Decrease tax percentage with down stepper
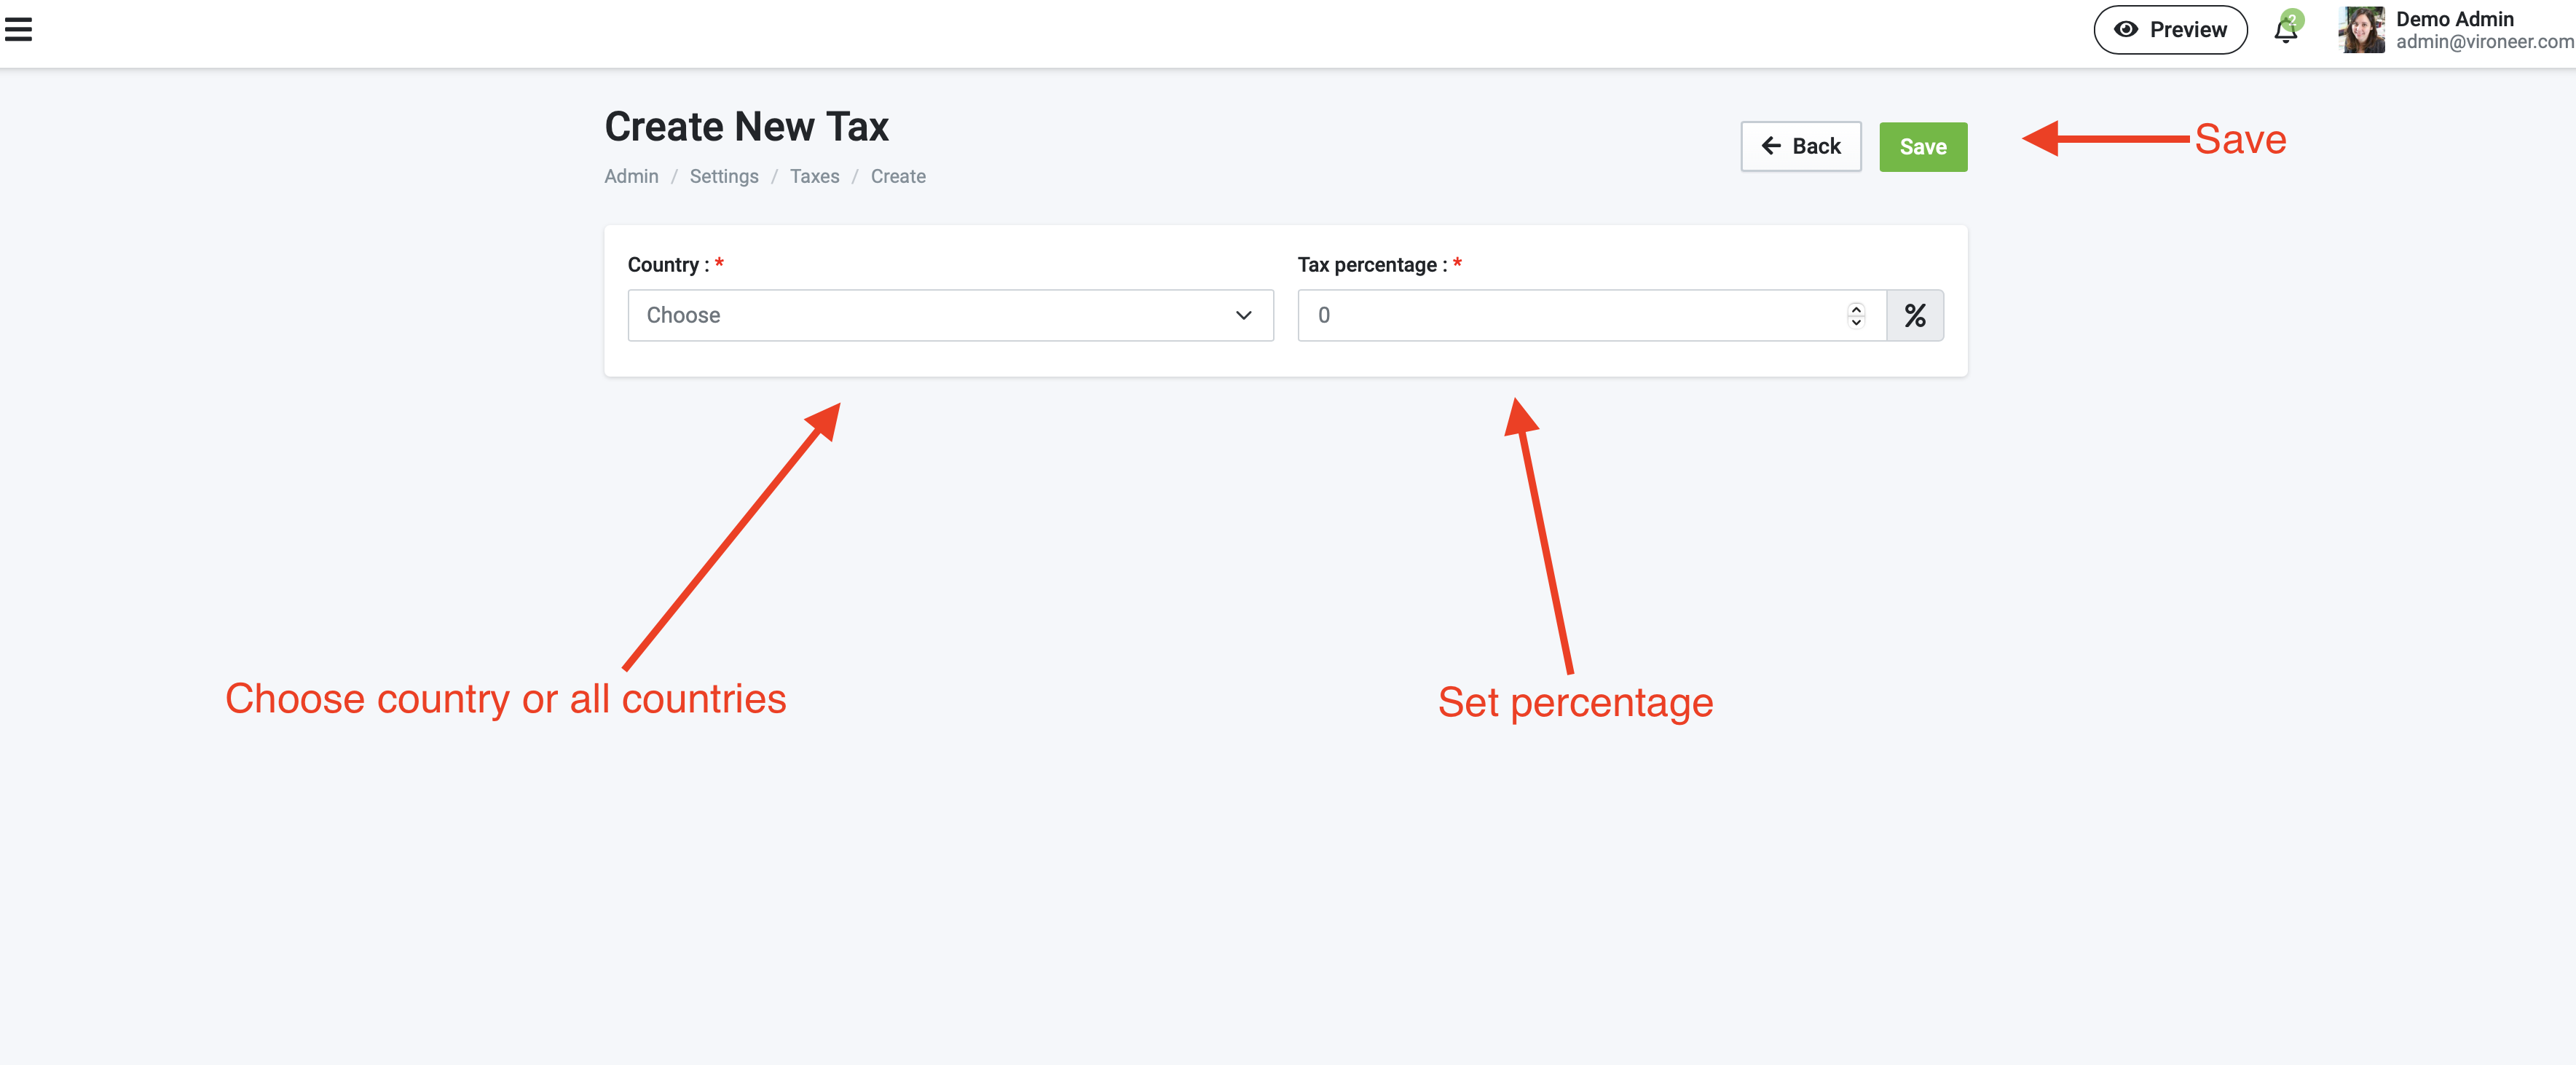Image resolution: width=2576 pixels, height=1065 pixels. (1856, 323)
